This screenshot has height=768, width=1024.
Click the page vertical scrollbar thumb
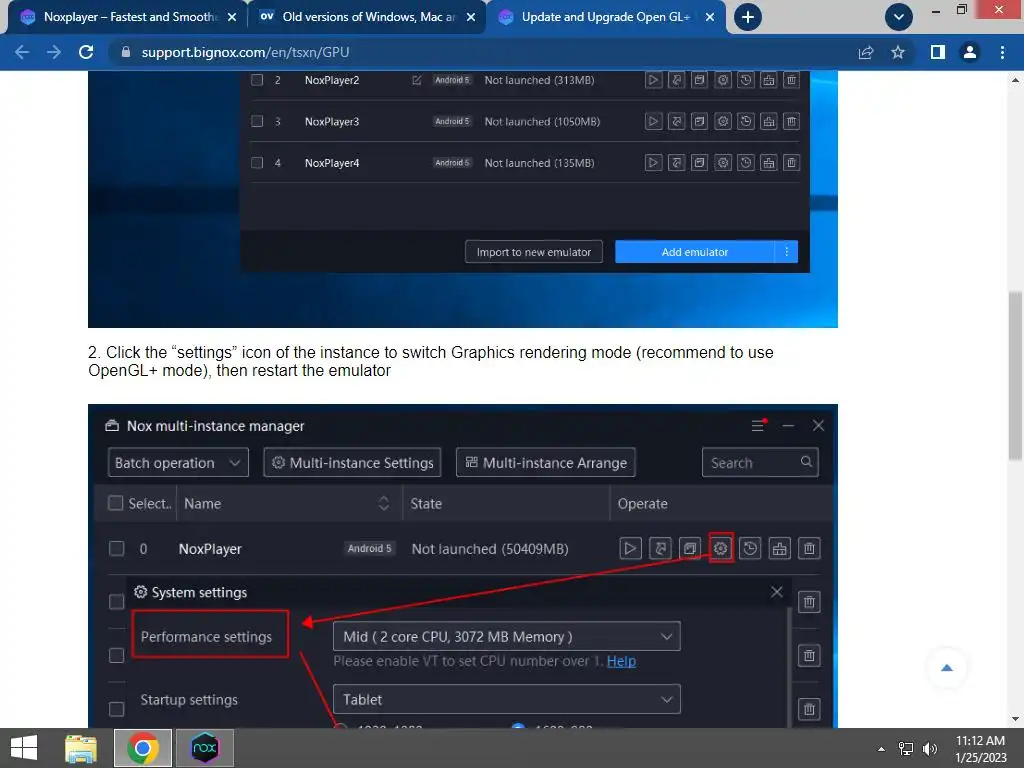[x=1015, y=376]
